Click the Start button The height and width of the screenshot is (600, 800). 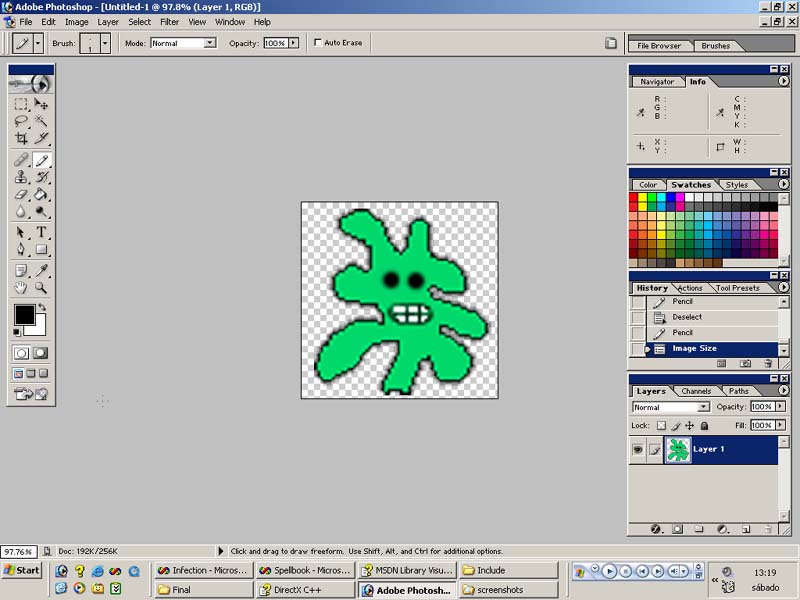(21, 570)
